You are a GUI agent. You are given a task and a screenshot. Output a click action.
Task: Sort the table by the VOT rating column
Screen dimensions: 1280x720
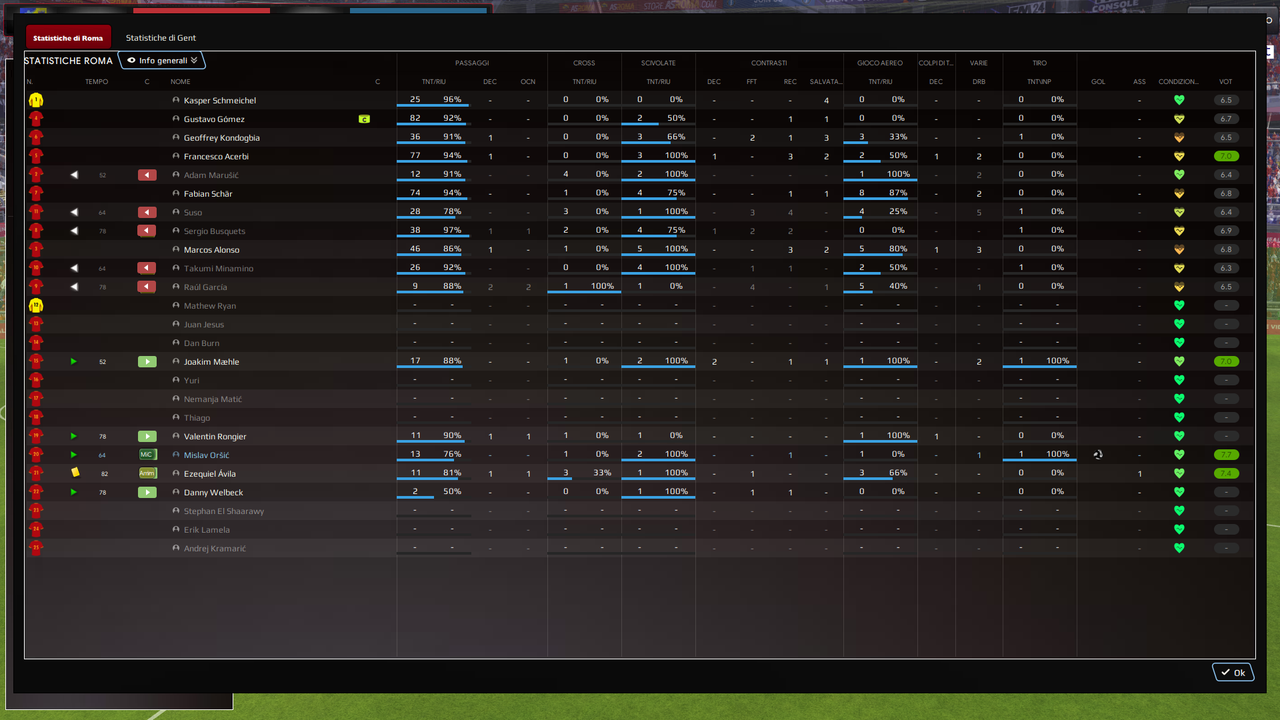(x=1225, y=82)
